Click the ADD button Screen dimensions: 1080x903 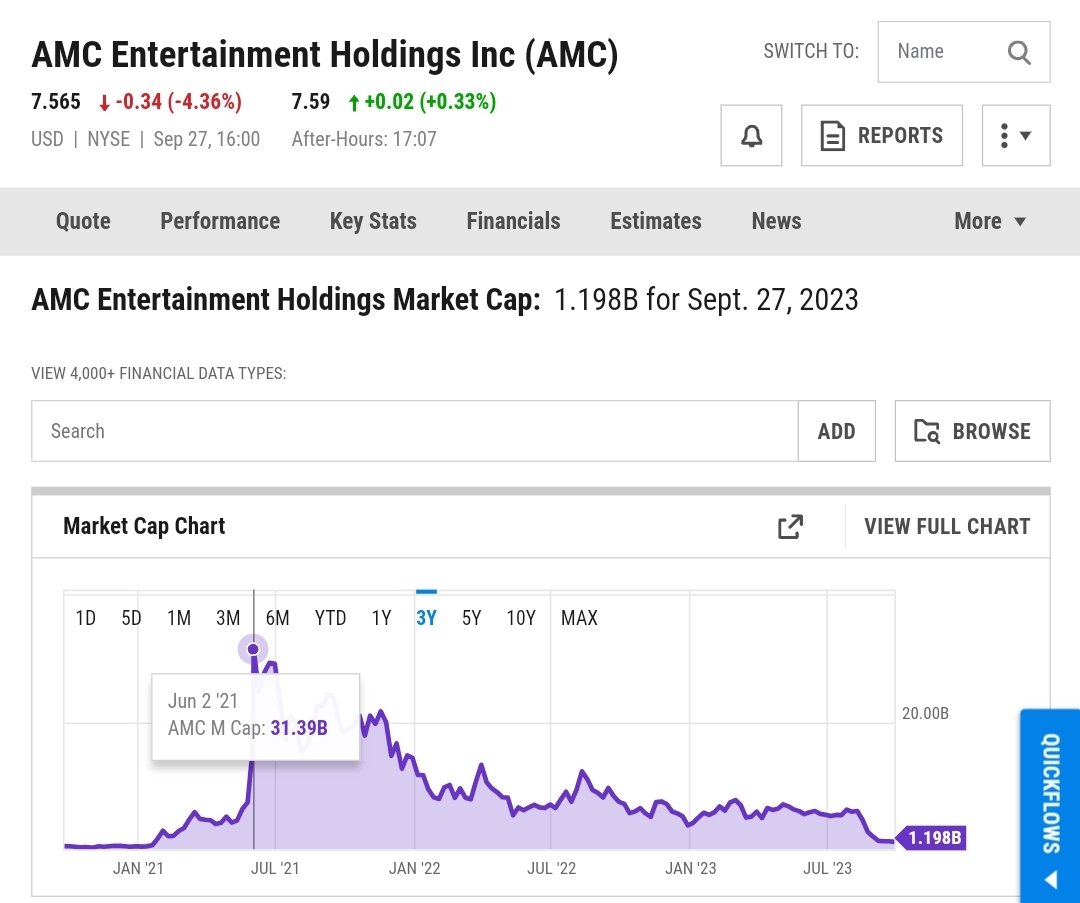pos(836,431)
